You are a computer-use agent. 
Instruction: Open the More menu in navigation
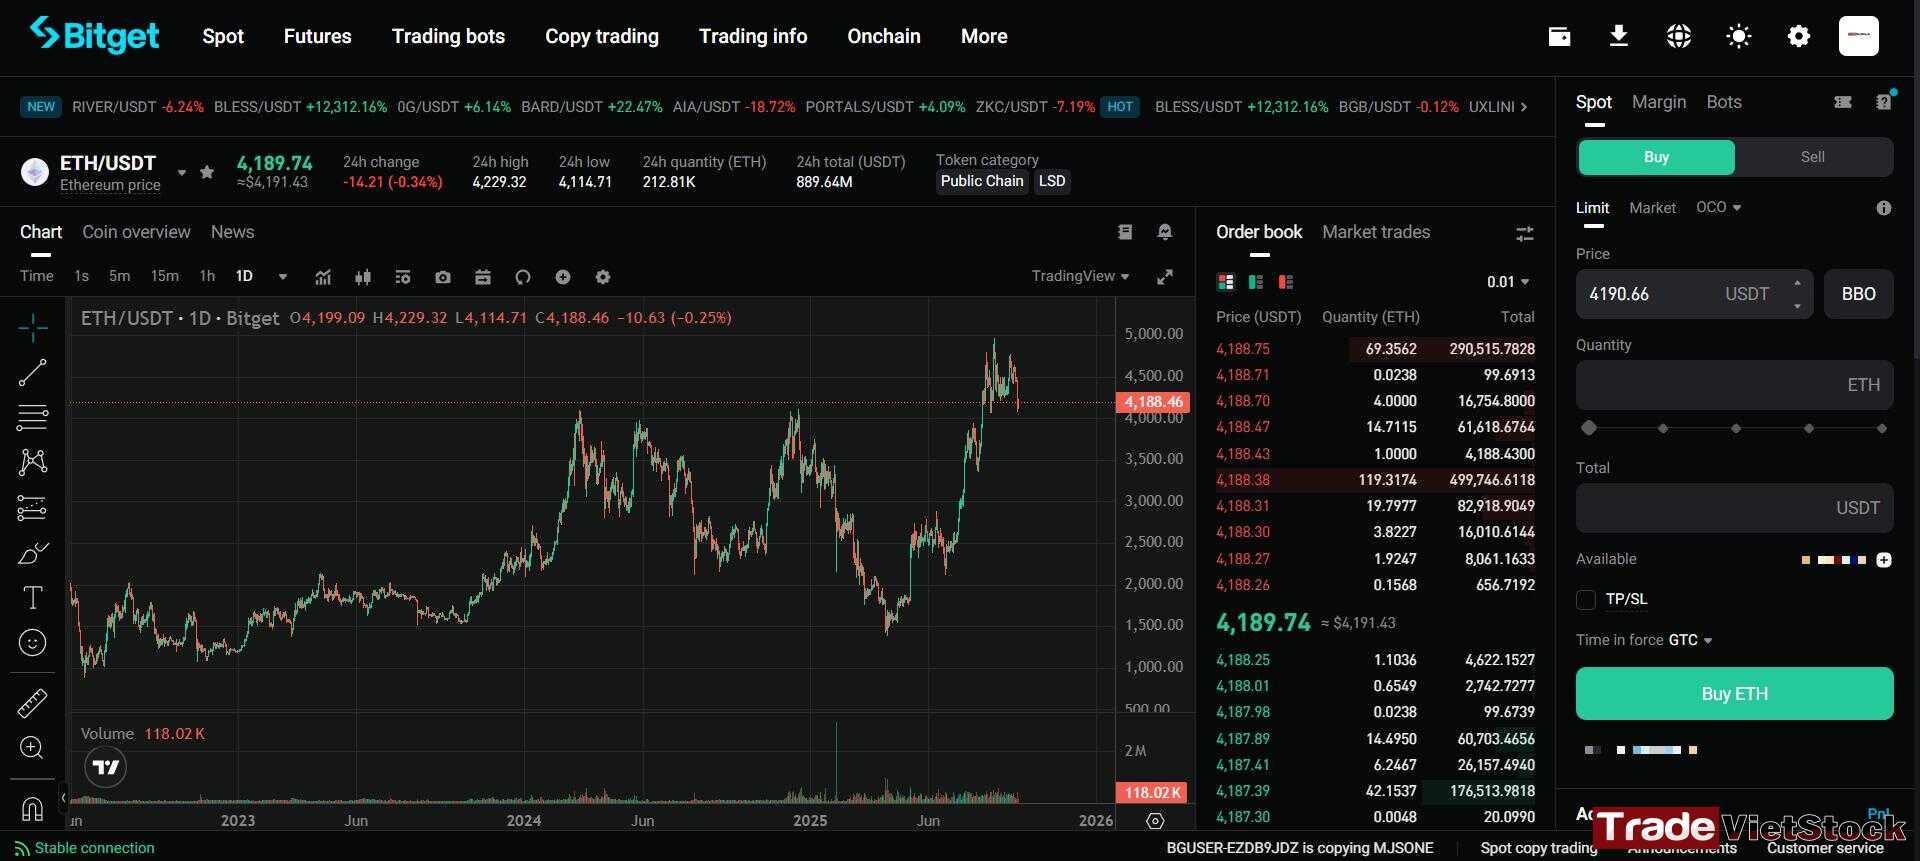click(x=984, y=36)
